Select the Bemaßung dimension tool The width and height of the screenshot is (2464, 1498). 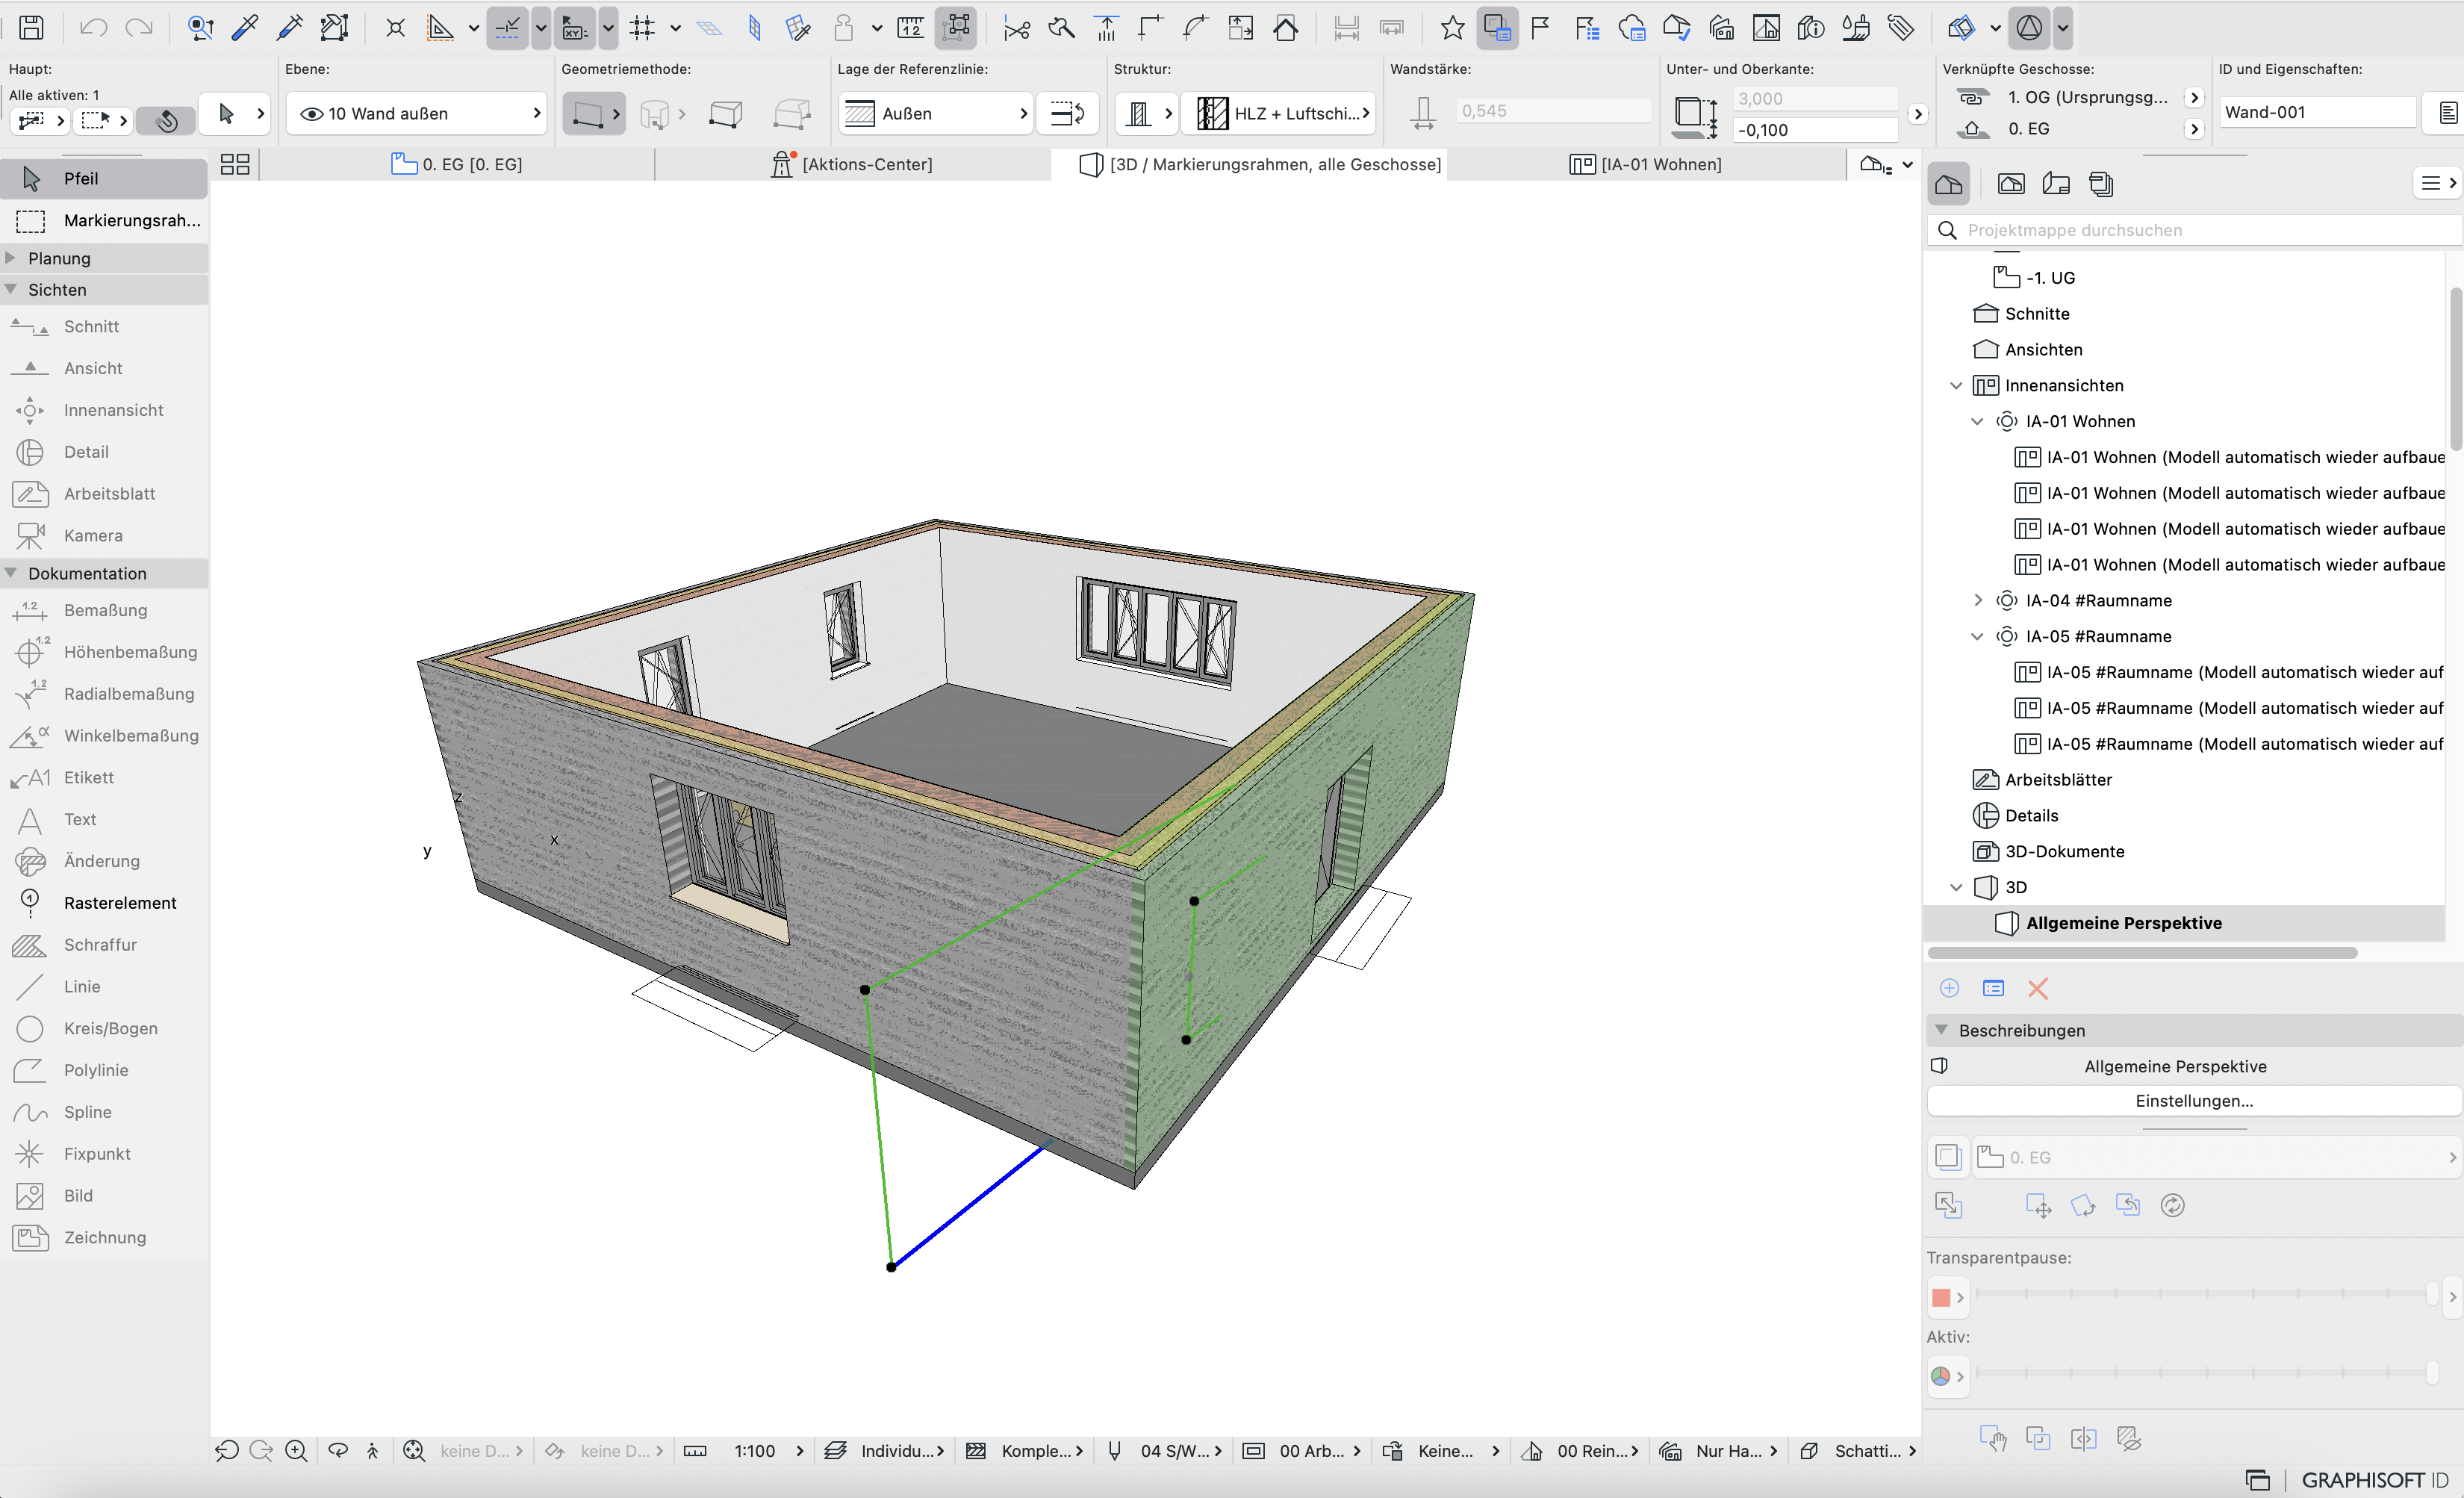(x=104, y=610)
